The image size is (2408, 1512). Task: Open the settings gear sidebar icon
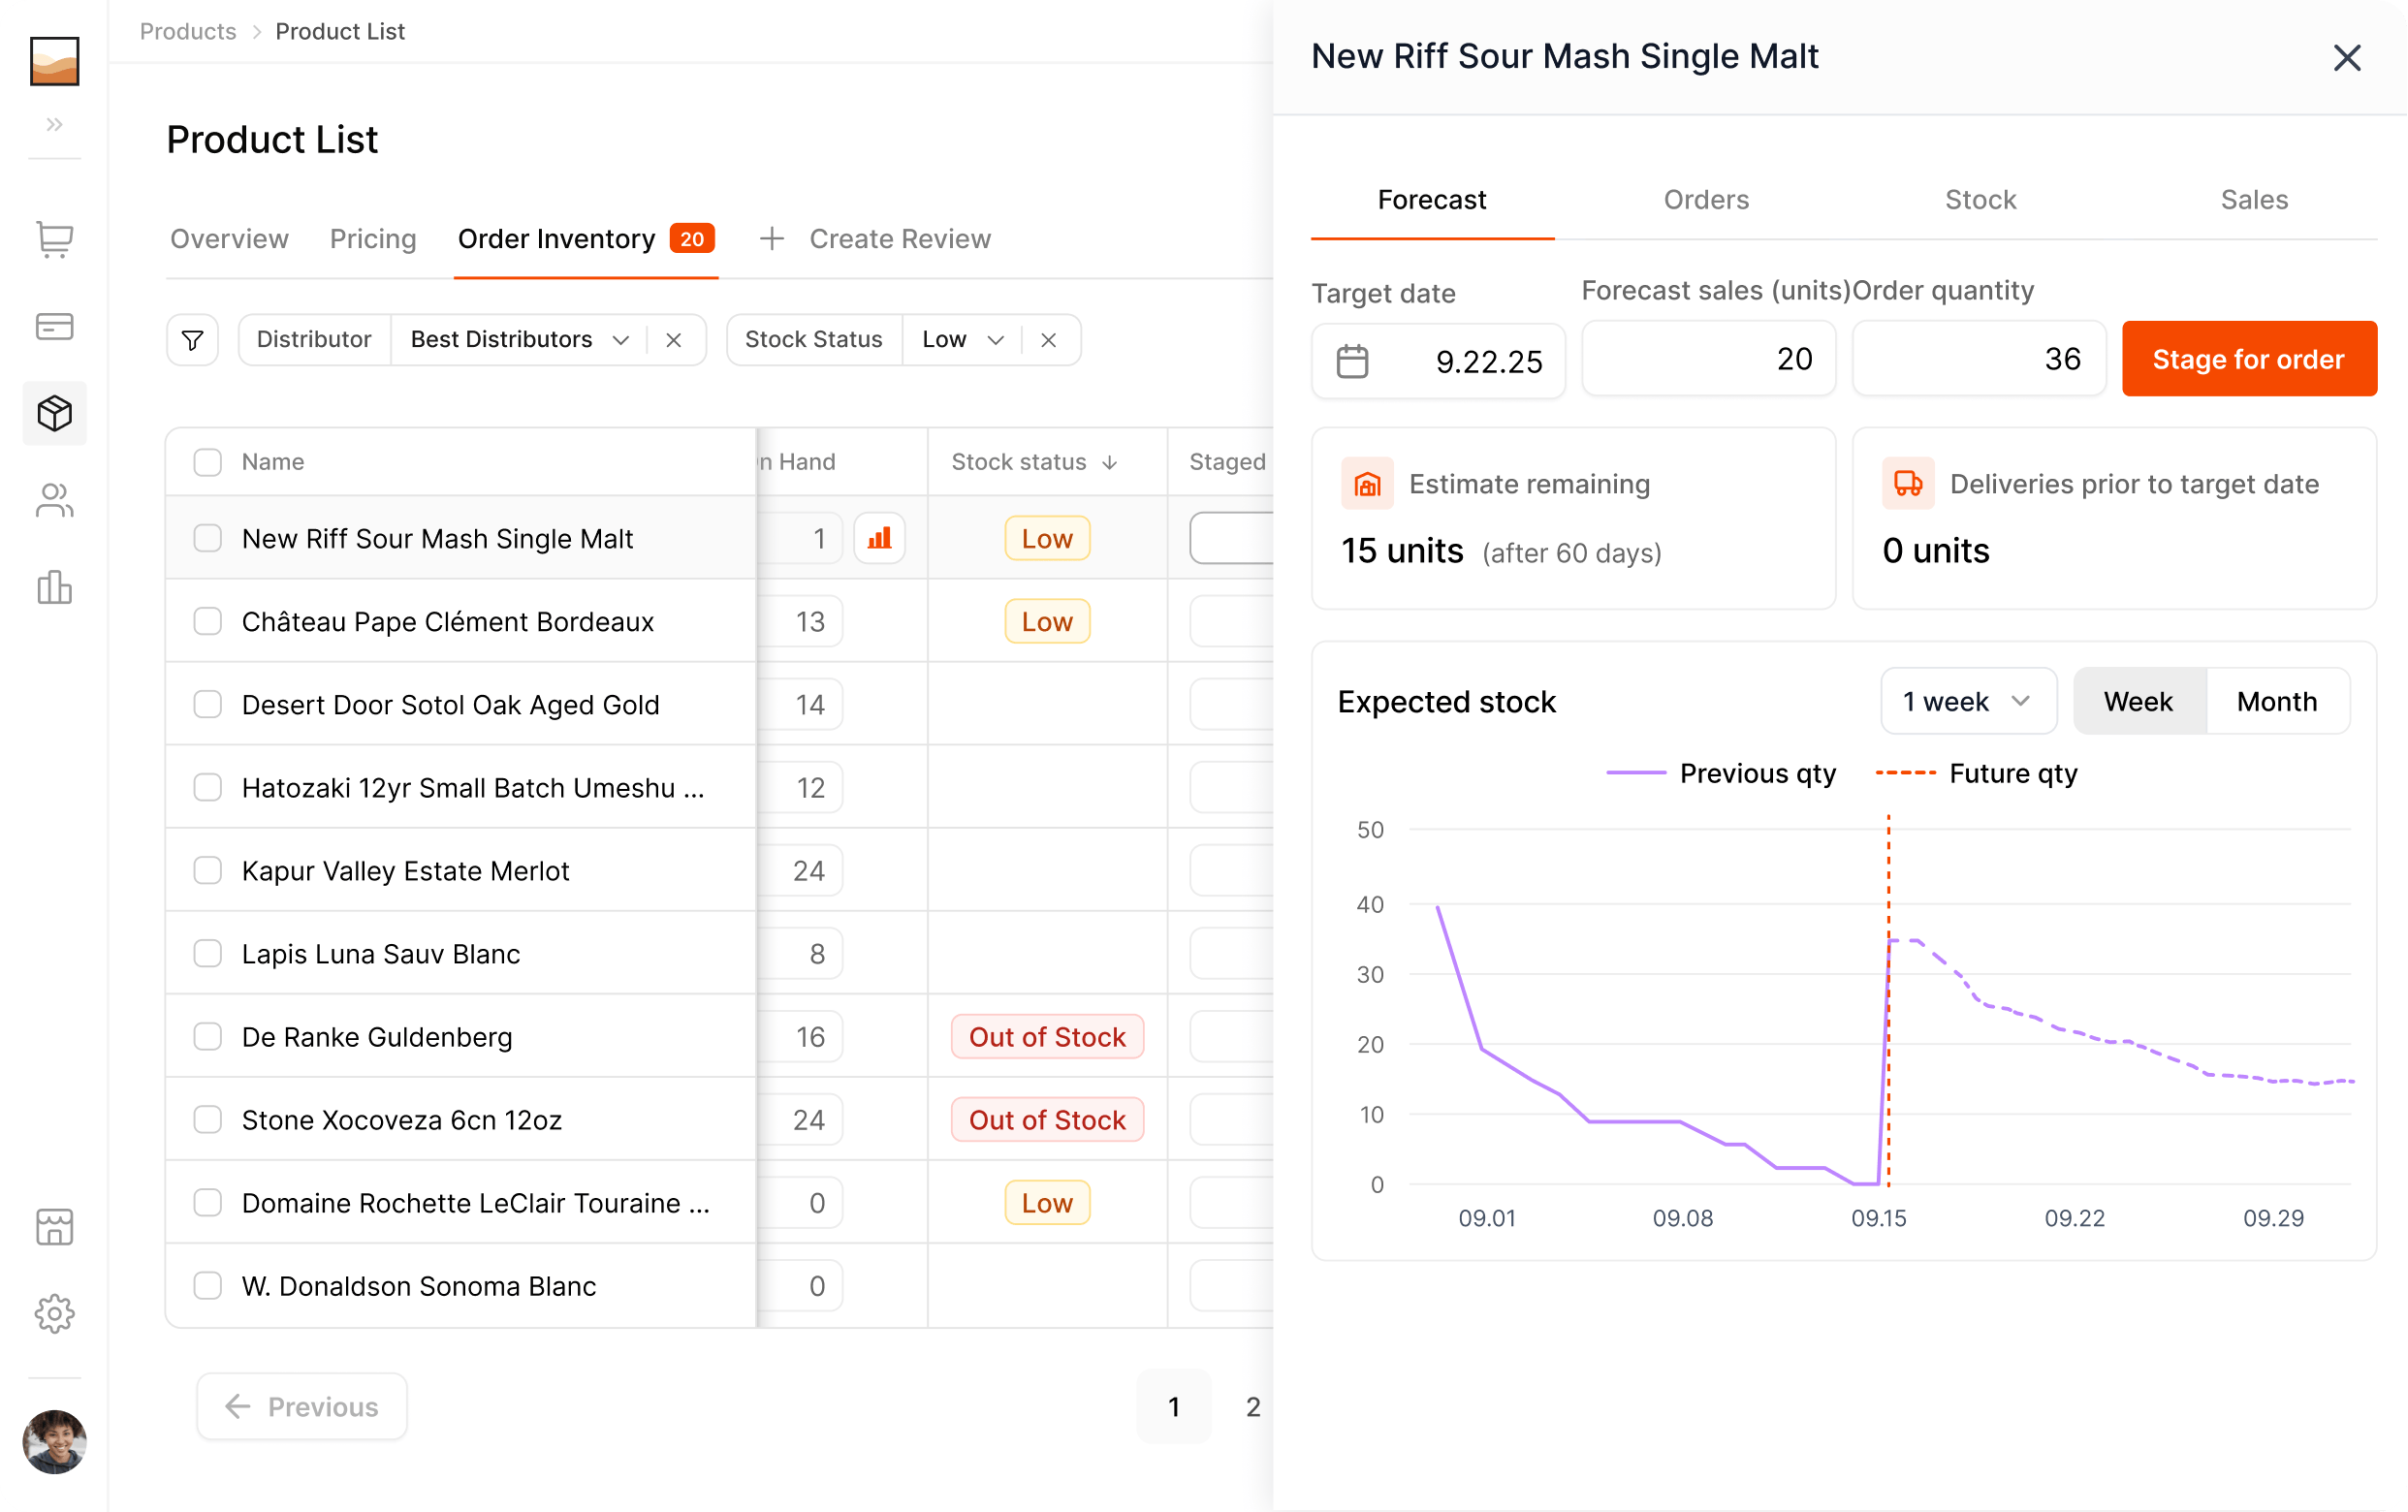click(54, 1313)
